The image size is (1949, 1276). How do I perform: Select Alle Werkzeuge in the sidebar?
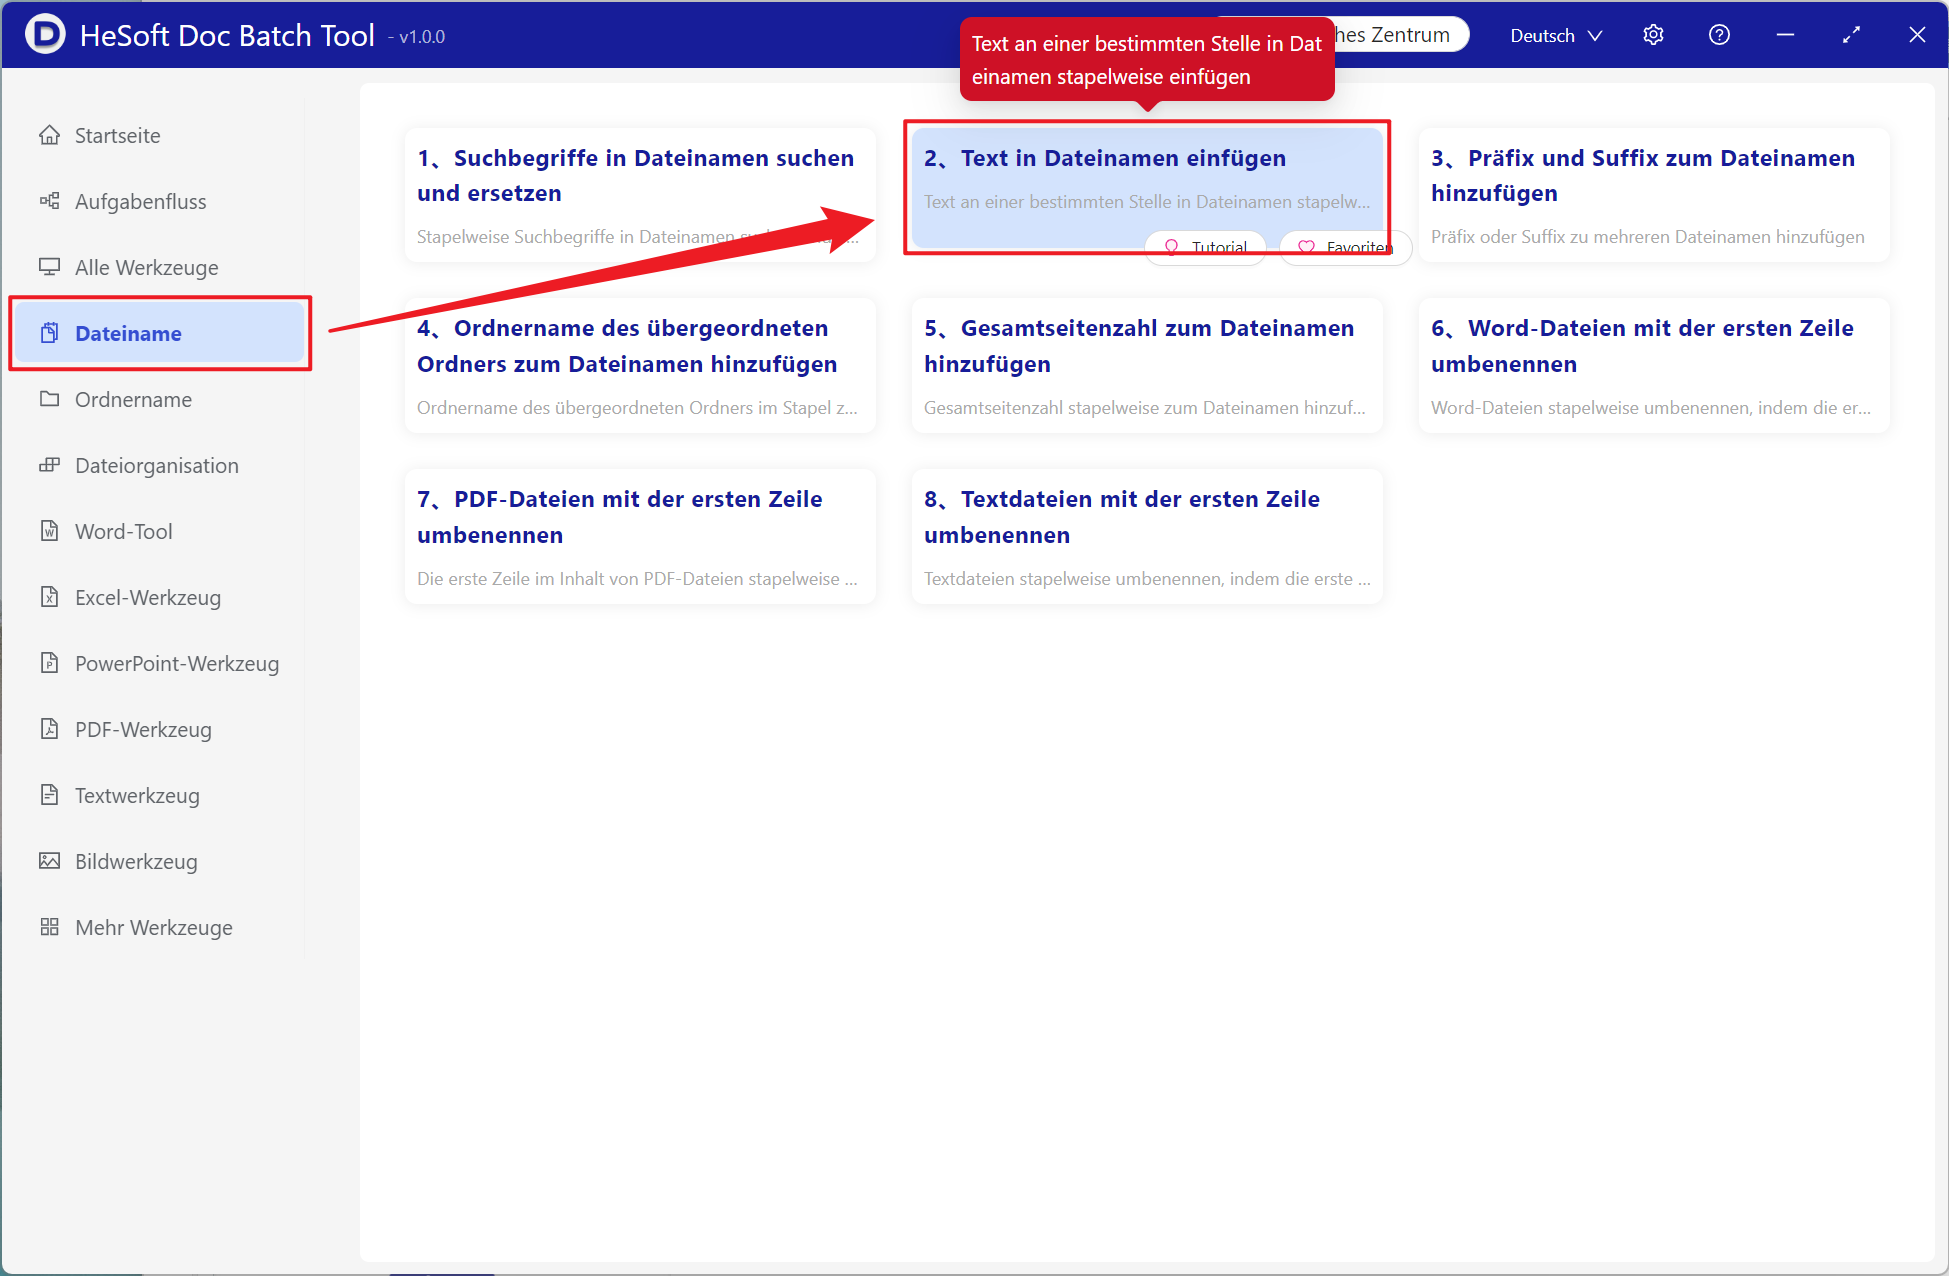(x=160, y=267)
